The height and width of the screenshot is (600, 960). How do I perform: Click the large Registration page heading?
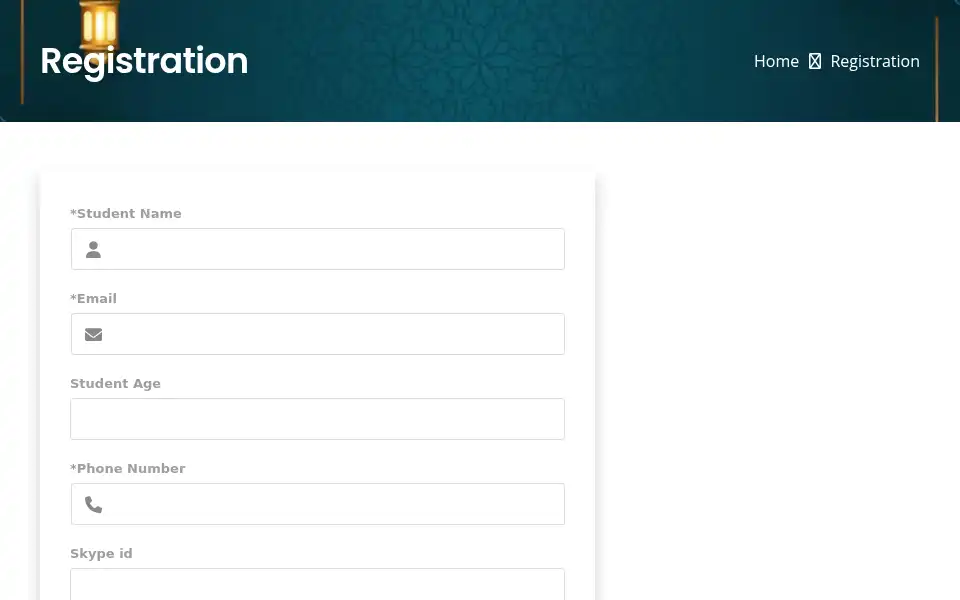[x=144, y=62]
